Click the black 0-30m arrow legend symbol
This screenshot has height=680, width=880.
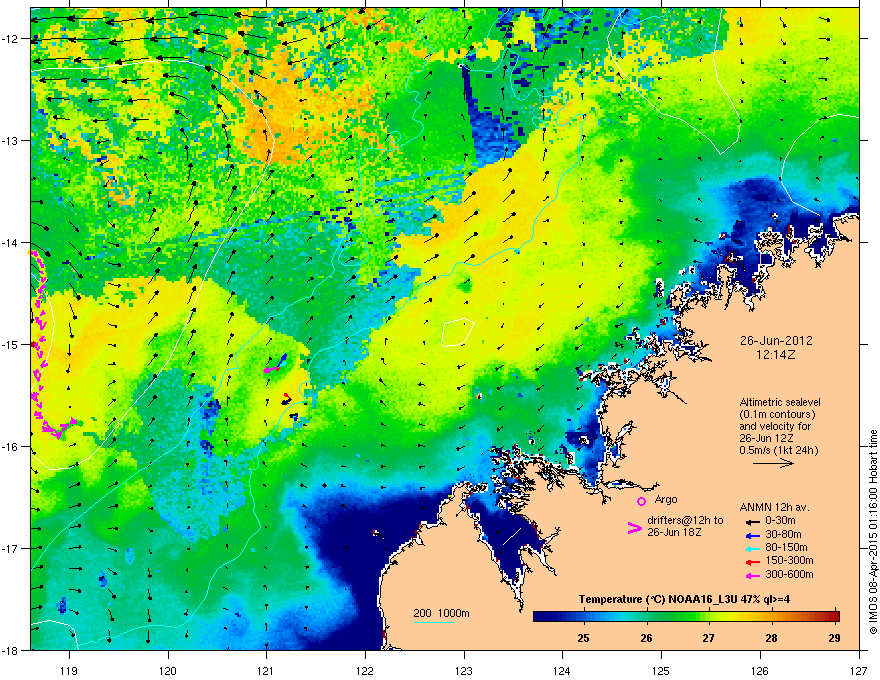tap(753, 522)
